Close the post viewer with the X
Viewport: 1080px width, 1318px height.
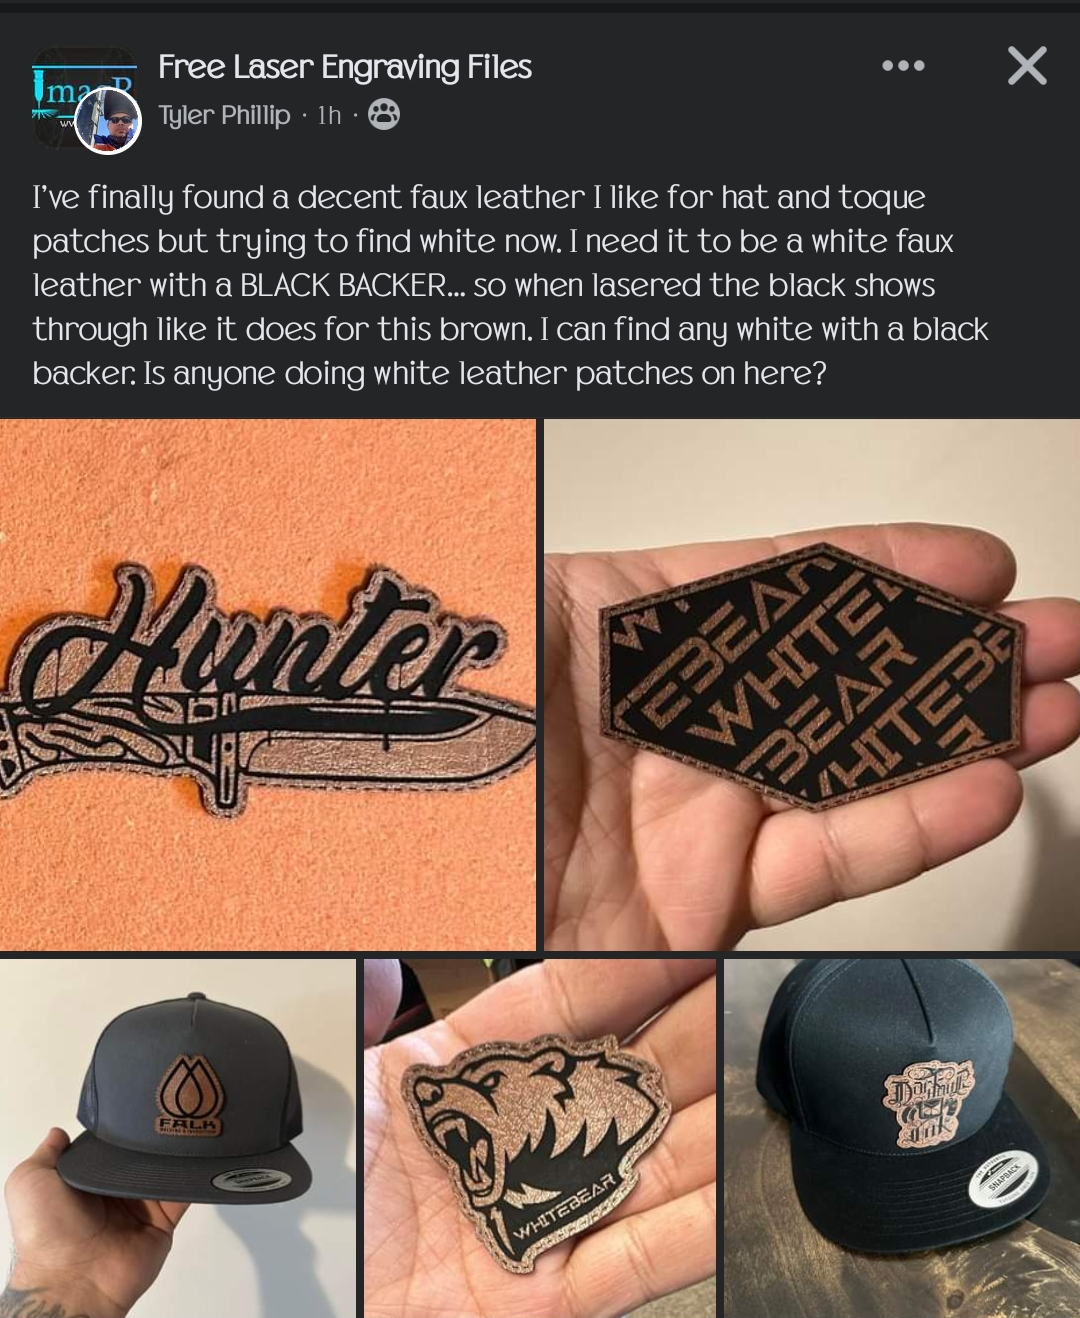click(x=1027, y=66)
